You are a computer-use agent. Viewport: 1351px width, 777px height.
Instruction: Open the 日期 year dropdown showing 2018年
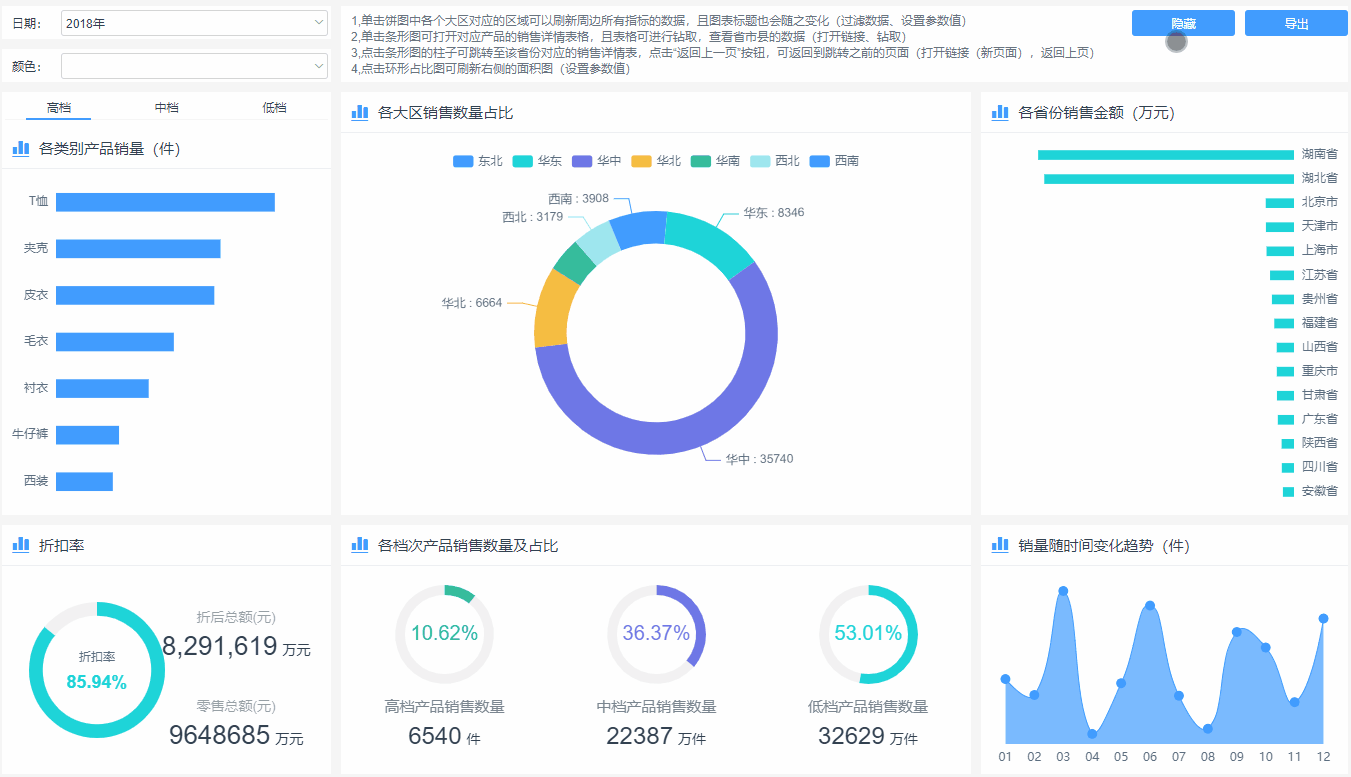tap(194, 22)
